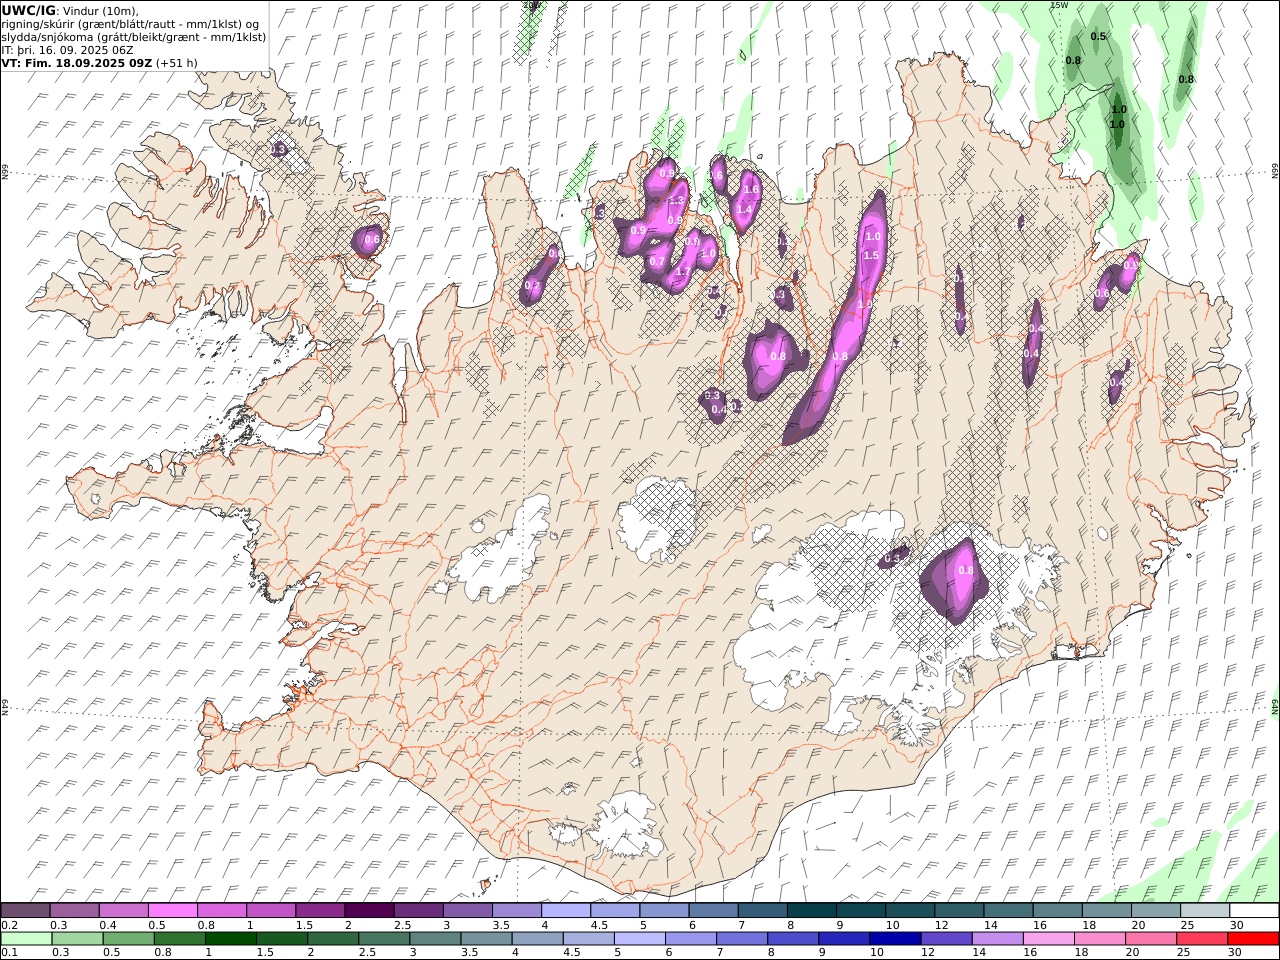Image resolution: width=1280 pixels, height=960 pixels.
Task: Click the 'rigning/skúrir' legend description line
Action: click(x=131, y=24)
